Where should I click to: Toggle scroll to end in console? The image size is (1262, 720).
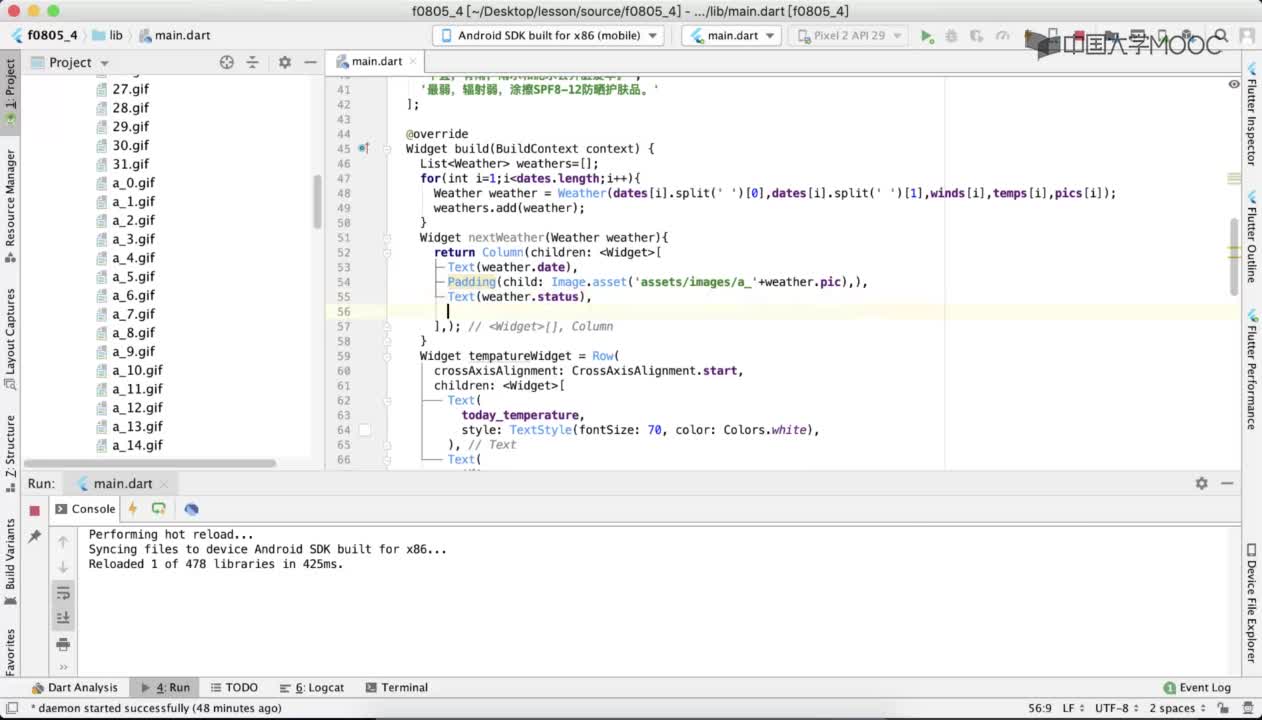[63, 618]
